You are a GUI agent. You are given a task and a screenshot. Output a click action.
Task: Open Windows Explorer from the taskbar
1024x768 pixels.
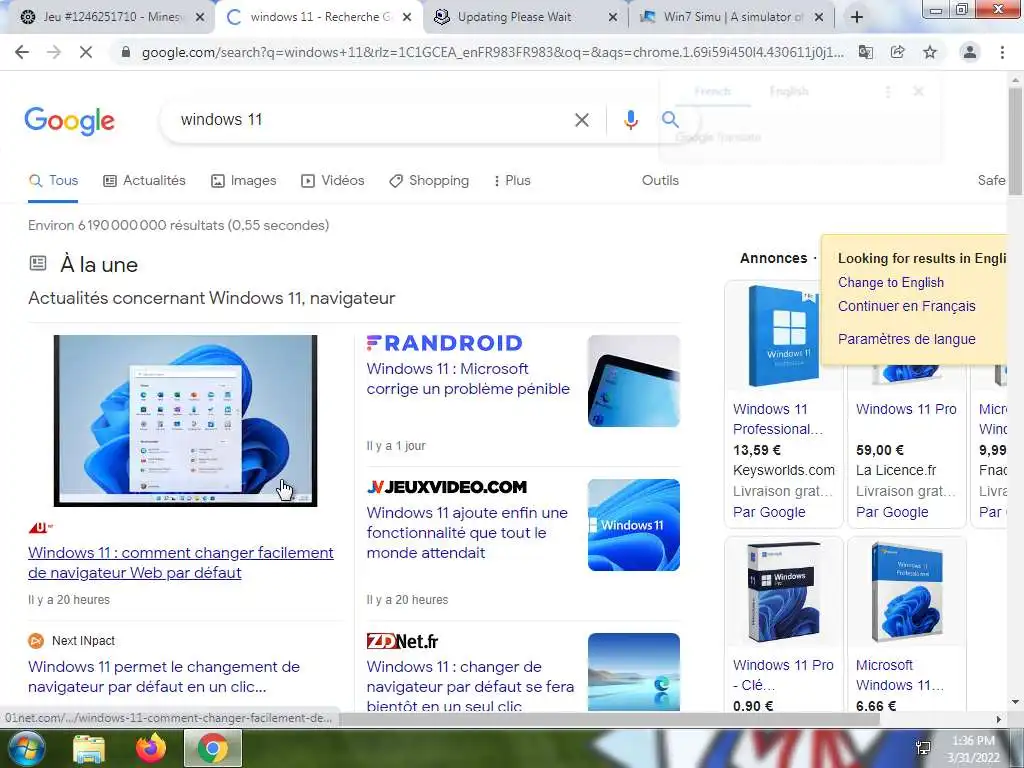[x=89, y=748]
